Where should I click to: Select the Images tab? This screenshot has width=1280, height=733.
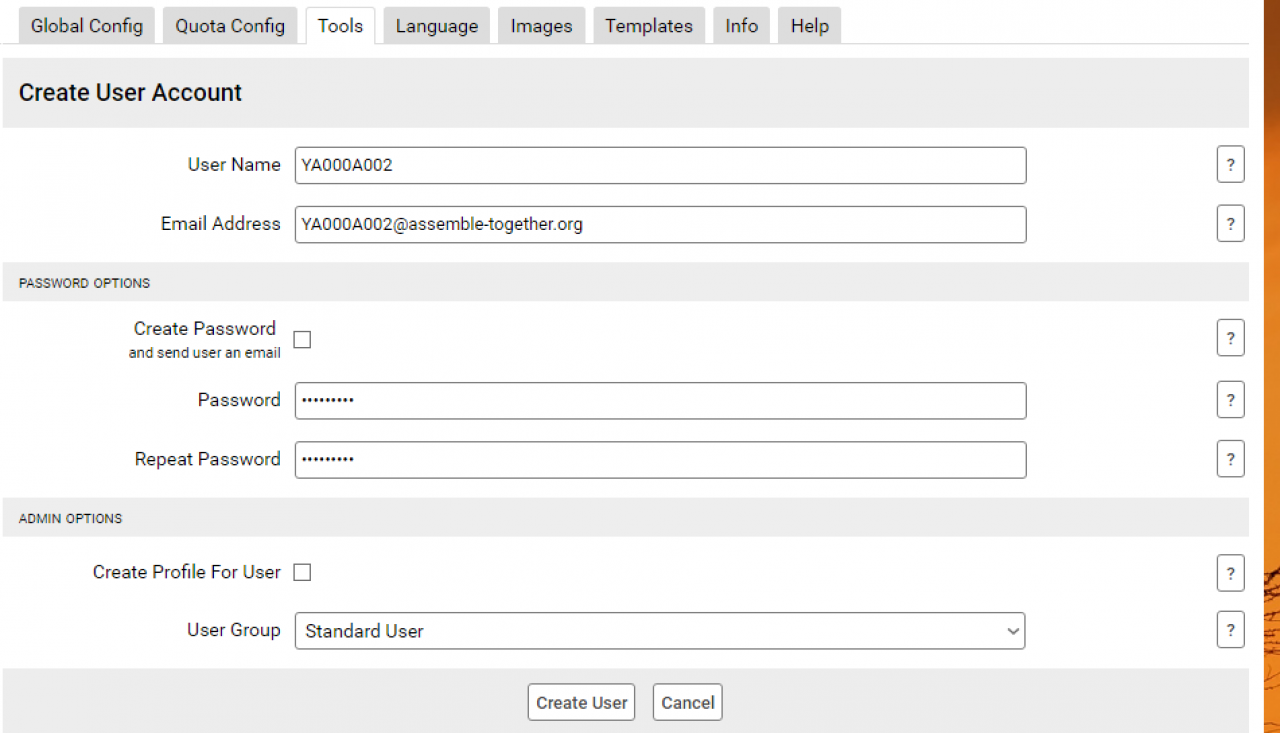click(541, 26)
